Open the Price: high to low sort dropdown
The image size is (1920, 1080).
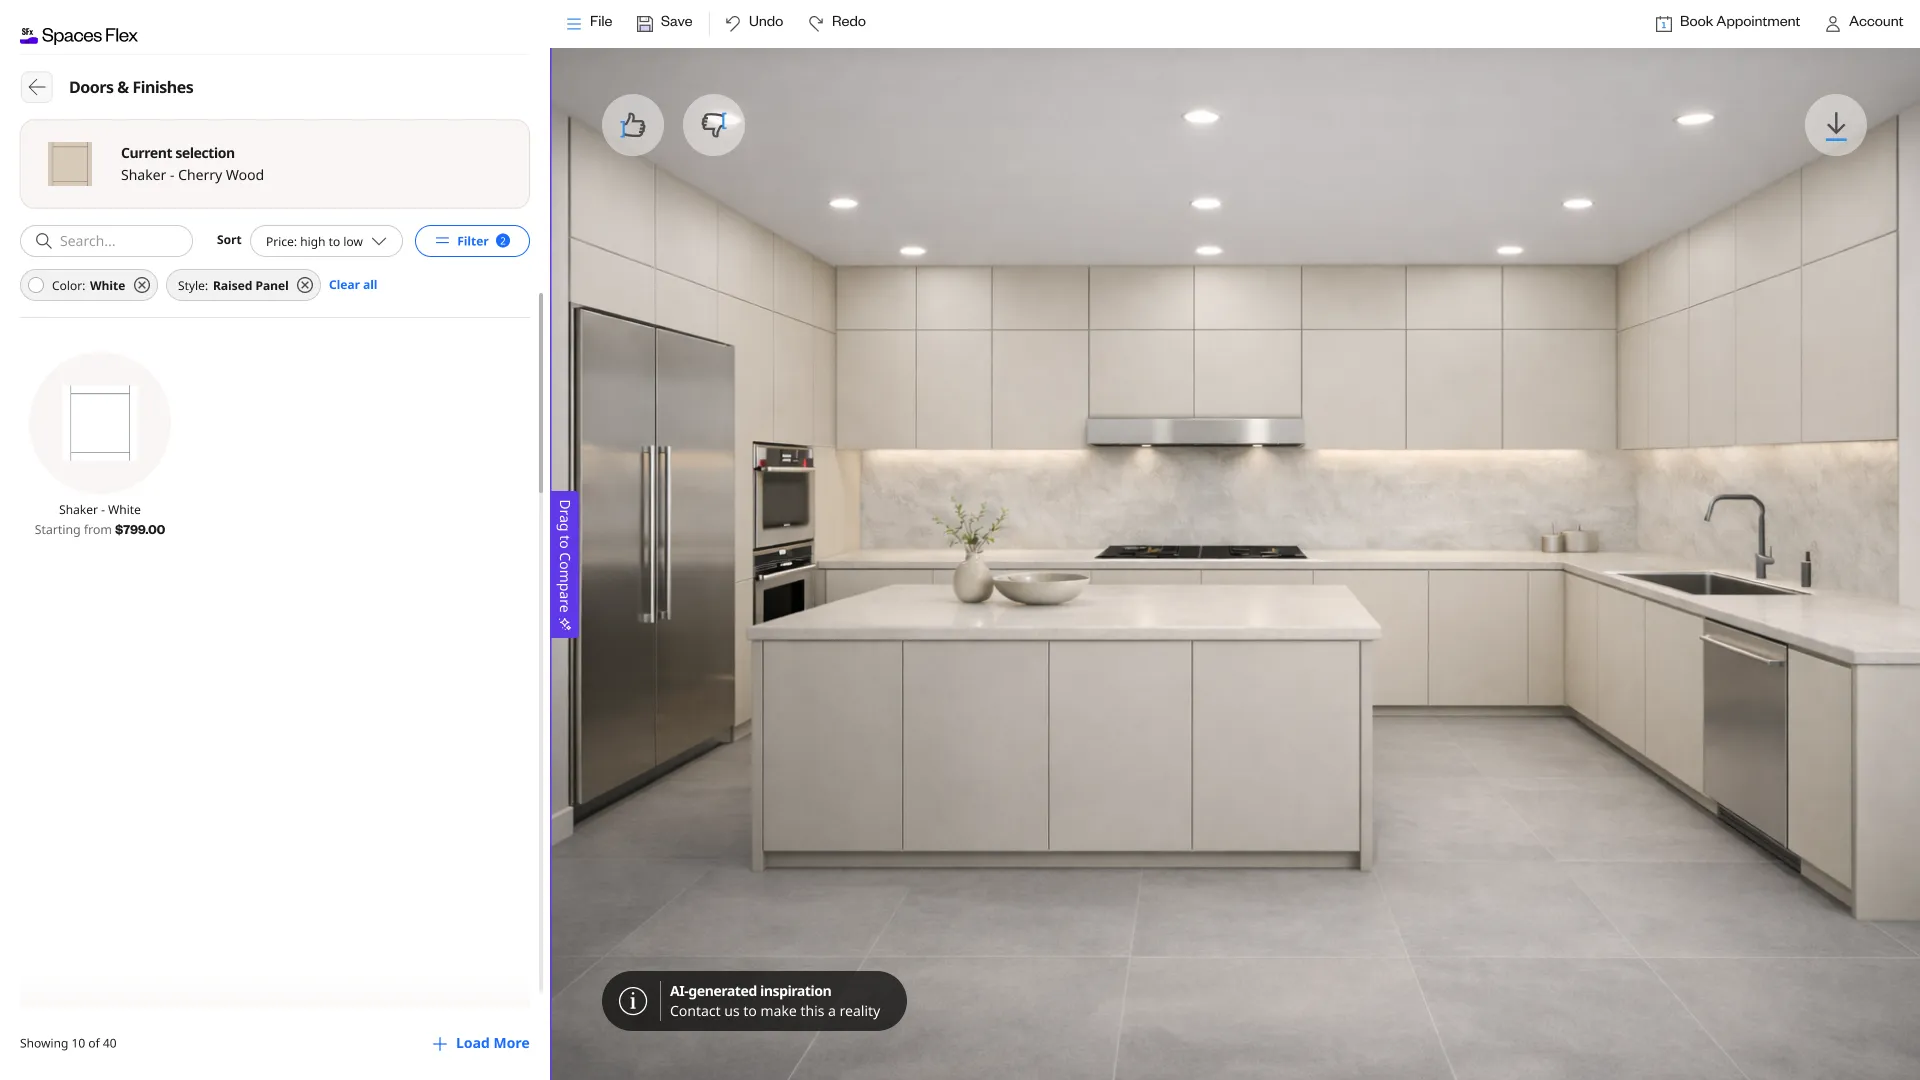coord(326,241)
